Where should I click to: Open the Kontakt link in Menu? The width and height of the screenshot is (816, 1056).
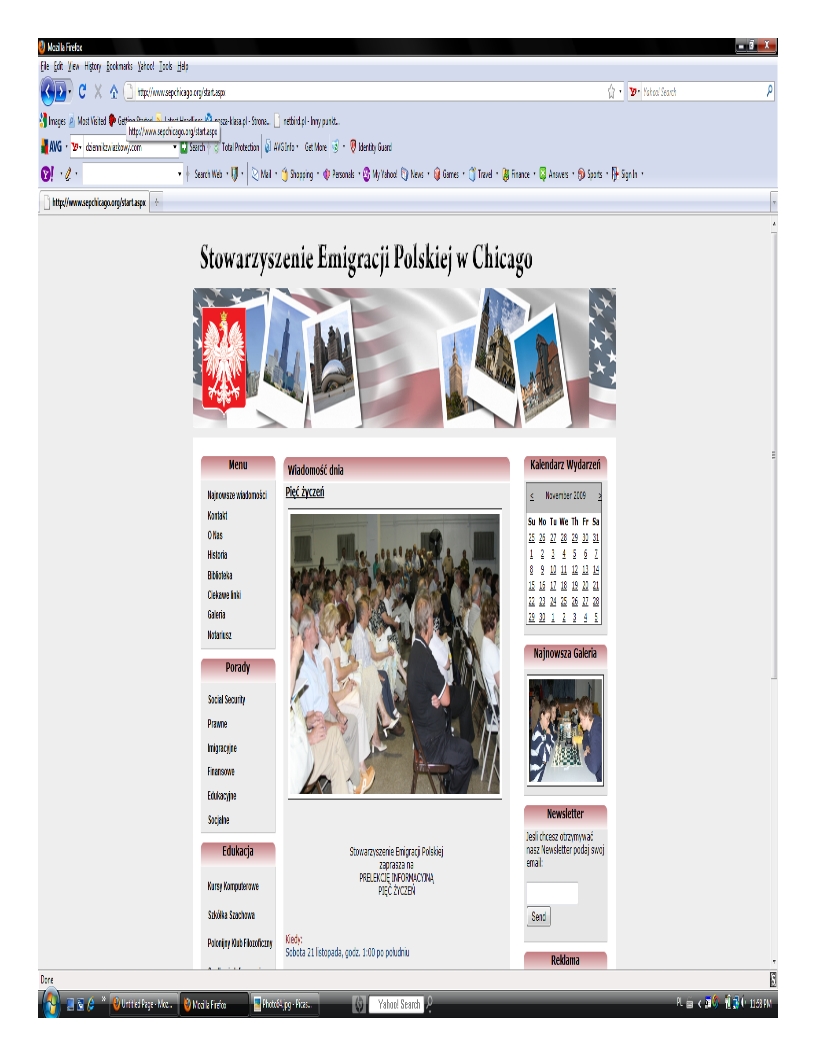[217, 515]
